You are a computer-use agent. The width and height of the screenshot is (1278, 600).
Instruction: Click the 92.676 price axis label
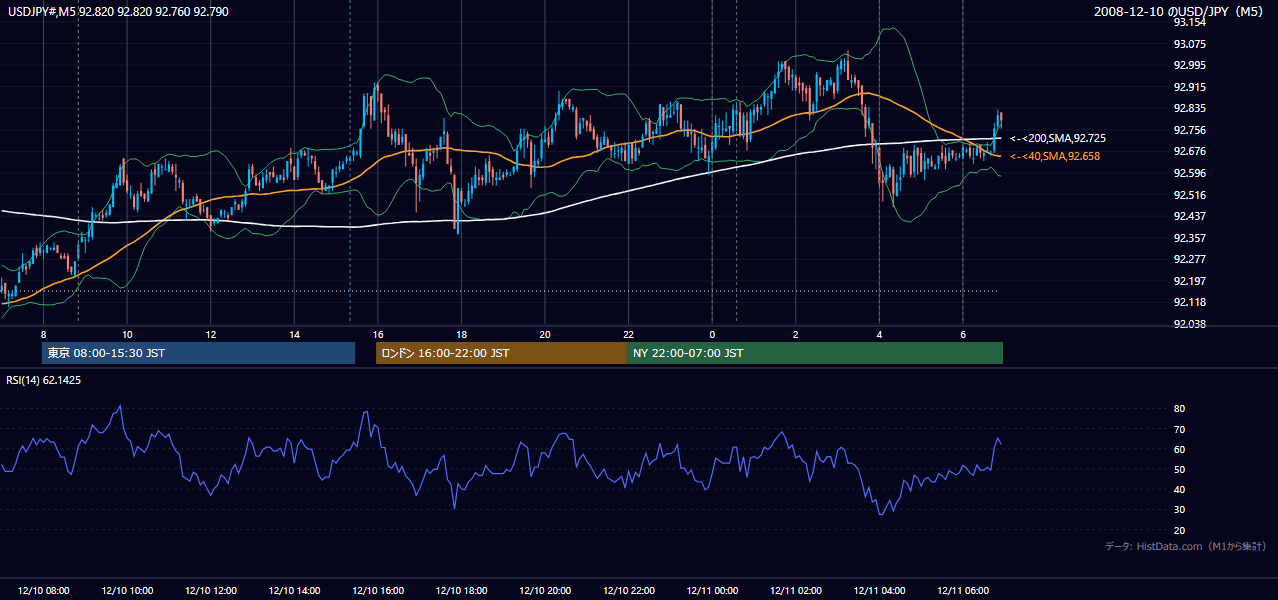[1189, 151]
